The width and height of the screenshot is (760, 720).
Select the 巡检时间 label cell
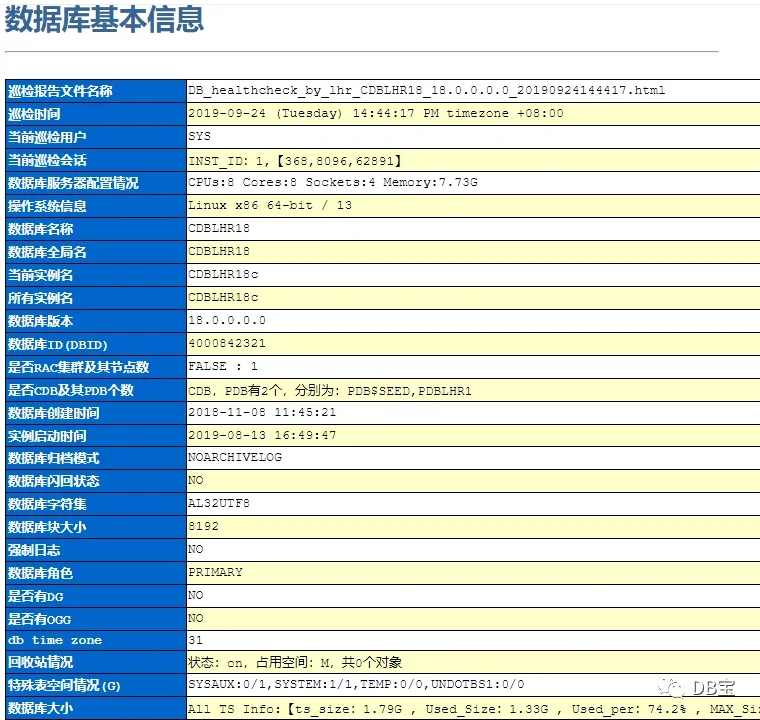coord(96,114)
